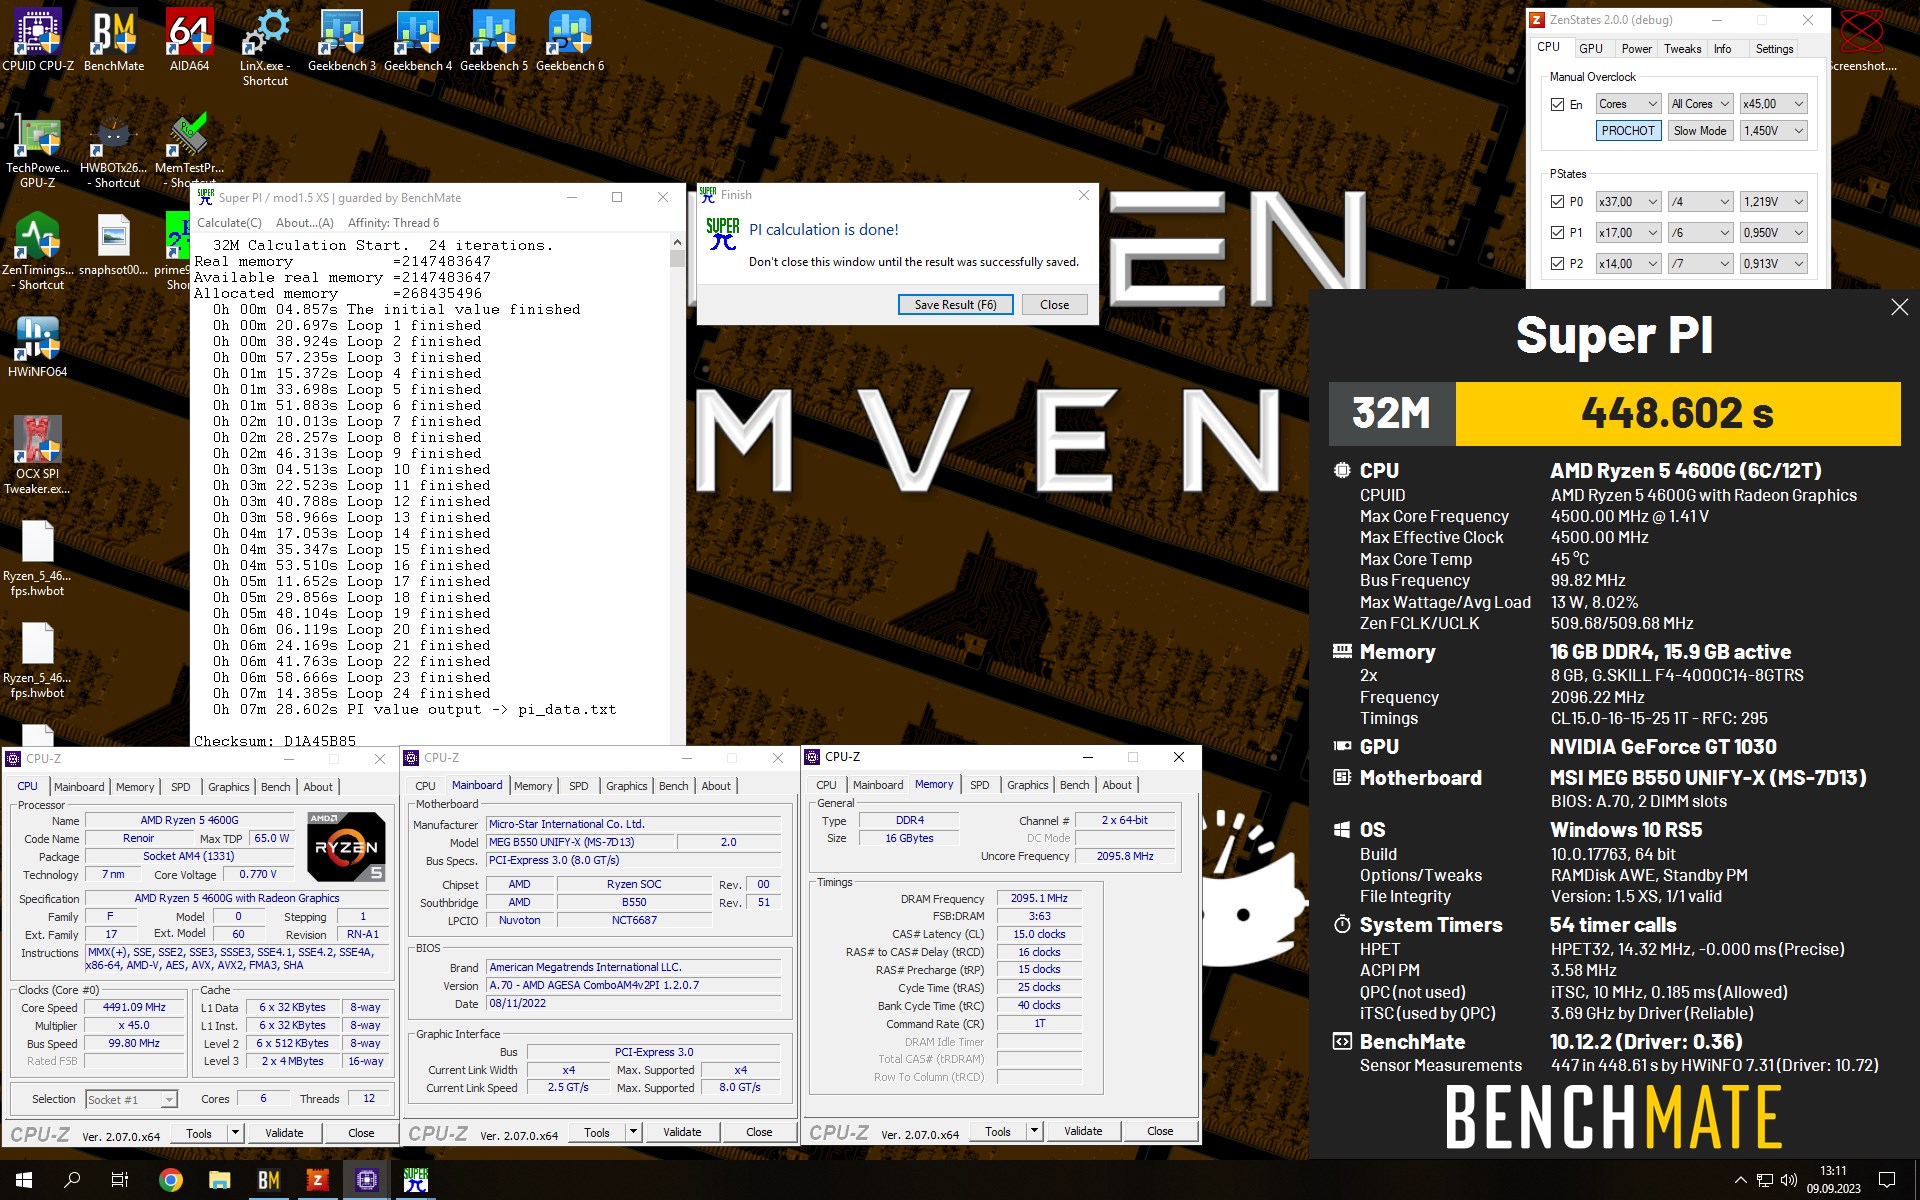The height and width of the screenshot is (1200, 1920).
Task: Open All Cores dropdown
Action: [1700, 104]
